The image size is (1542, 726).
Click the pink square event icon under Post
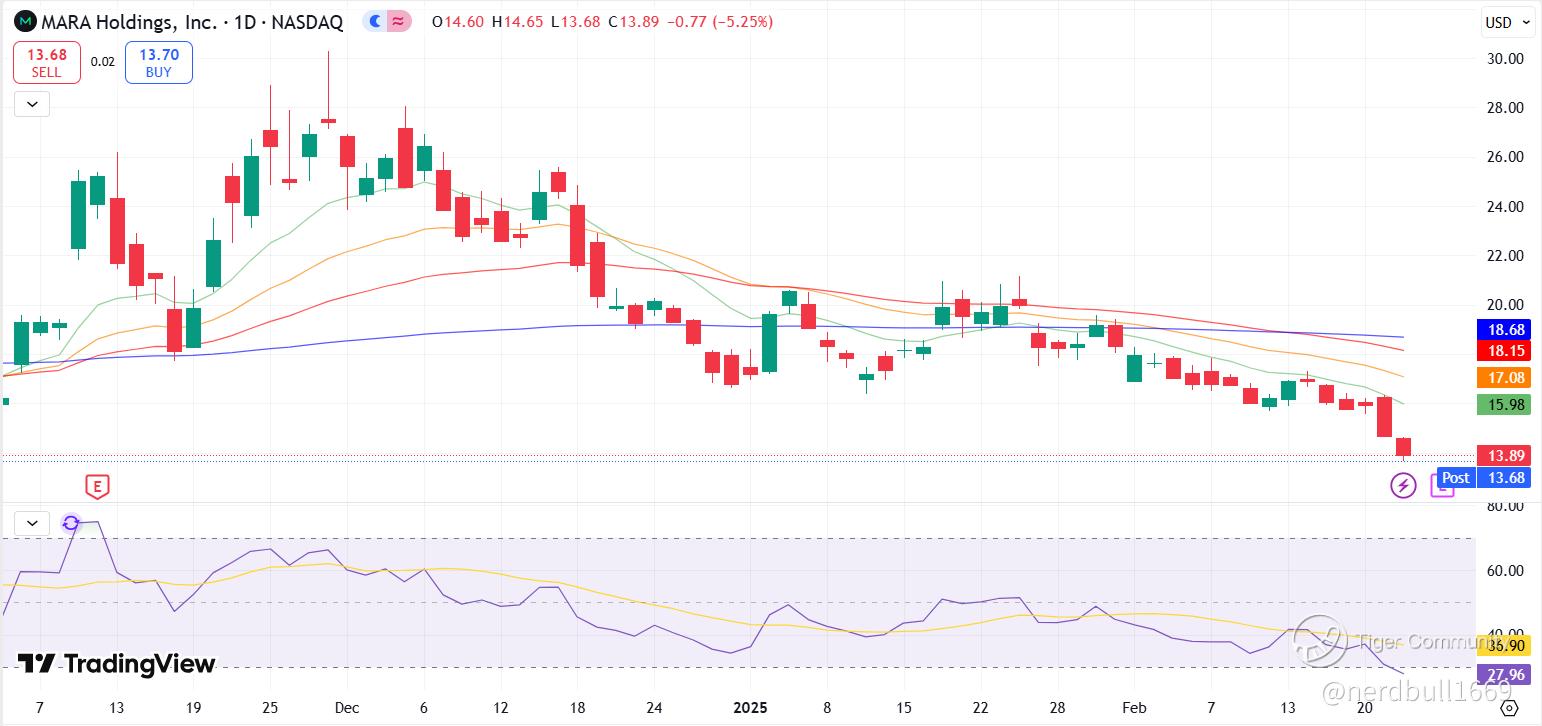[1442, 486]
